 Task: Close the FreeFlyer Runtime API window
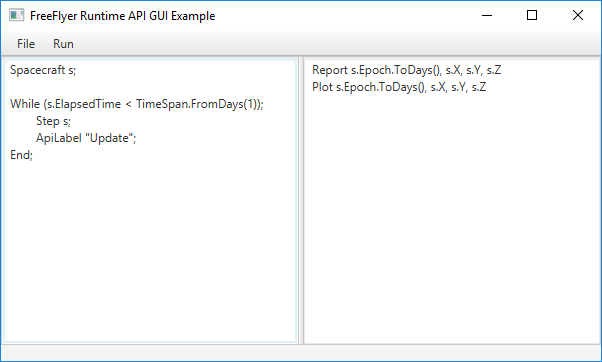pyautogui.click(x=577, y=15)
